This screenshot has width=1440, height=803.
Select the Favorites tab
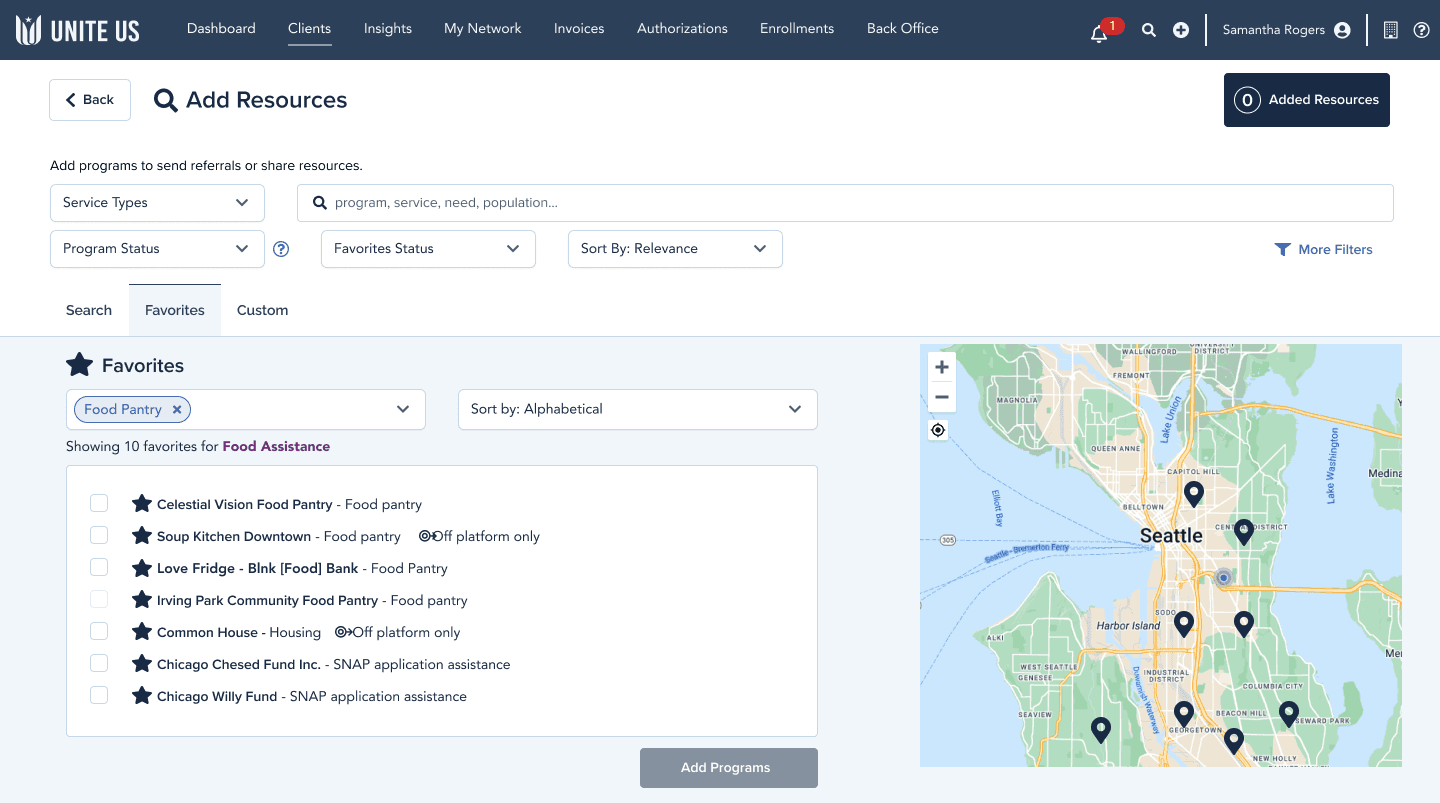tap(175, 310)
